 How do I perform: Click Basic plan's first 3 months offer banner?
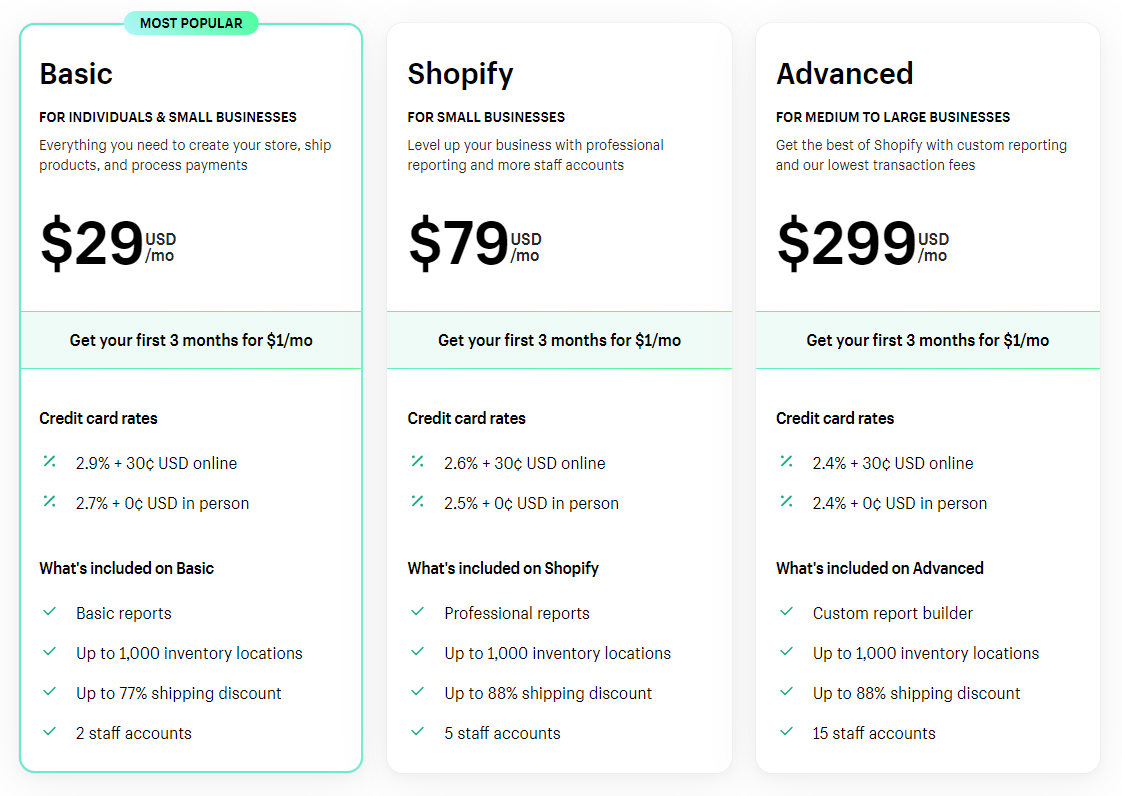191,340
